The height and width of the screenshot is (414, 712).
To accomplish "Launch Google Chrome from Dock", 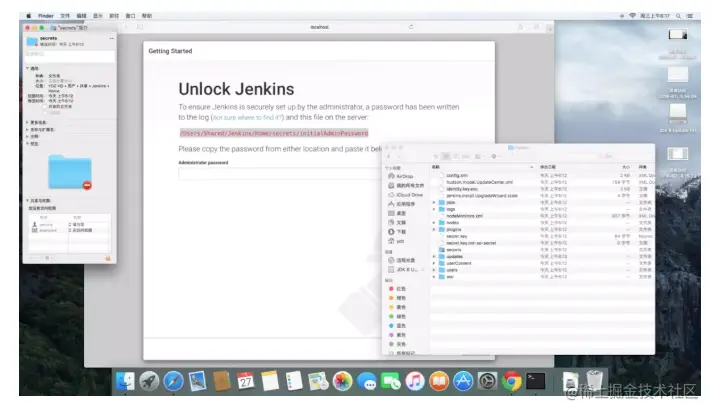I will [511, 381].
